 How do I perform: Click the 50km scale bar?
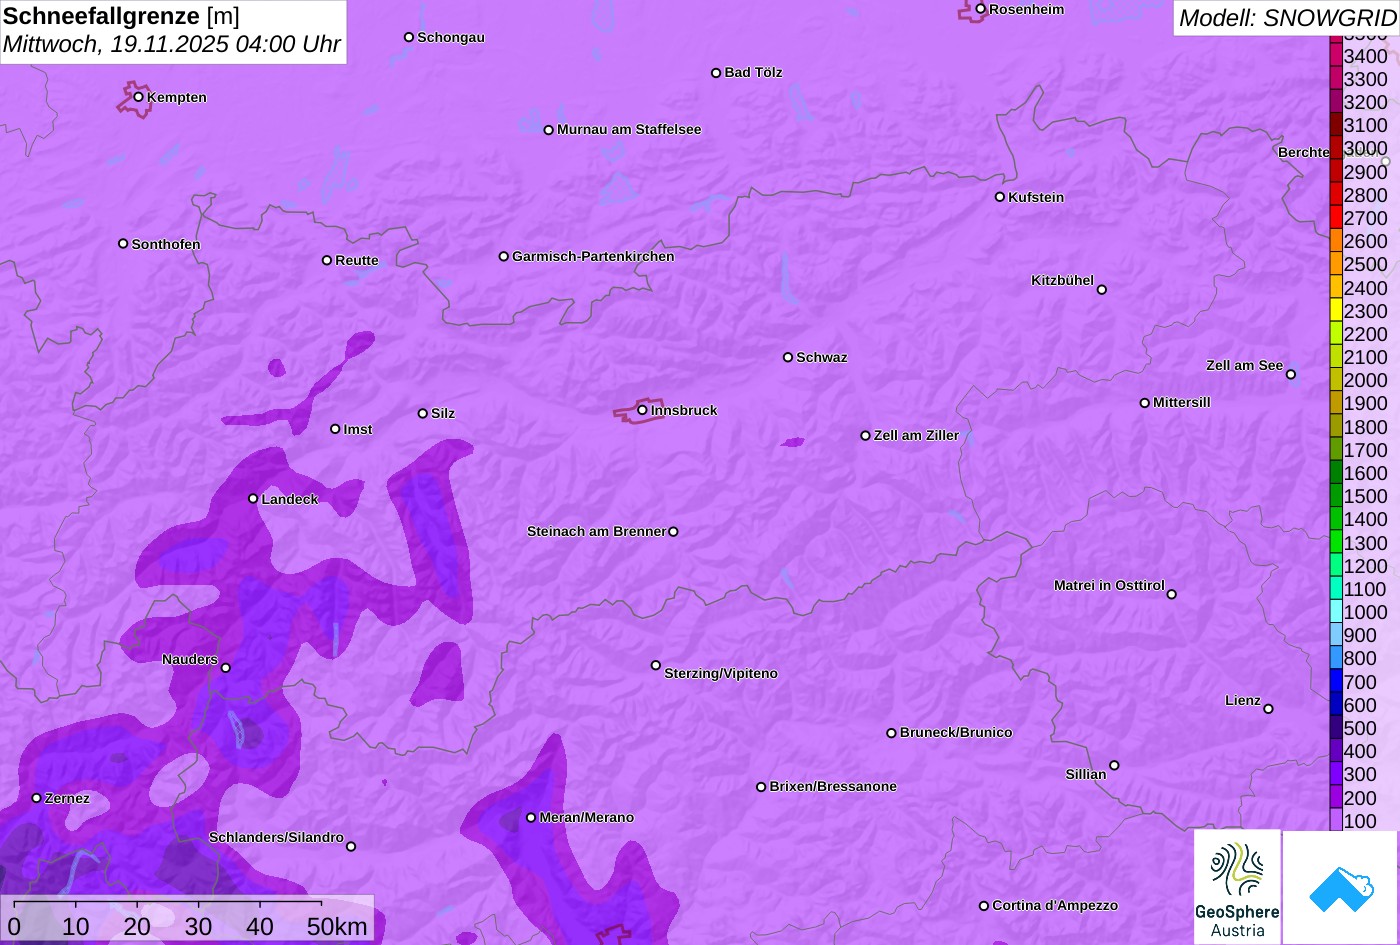186,918
